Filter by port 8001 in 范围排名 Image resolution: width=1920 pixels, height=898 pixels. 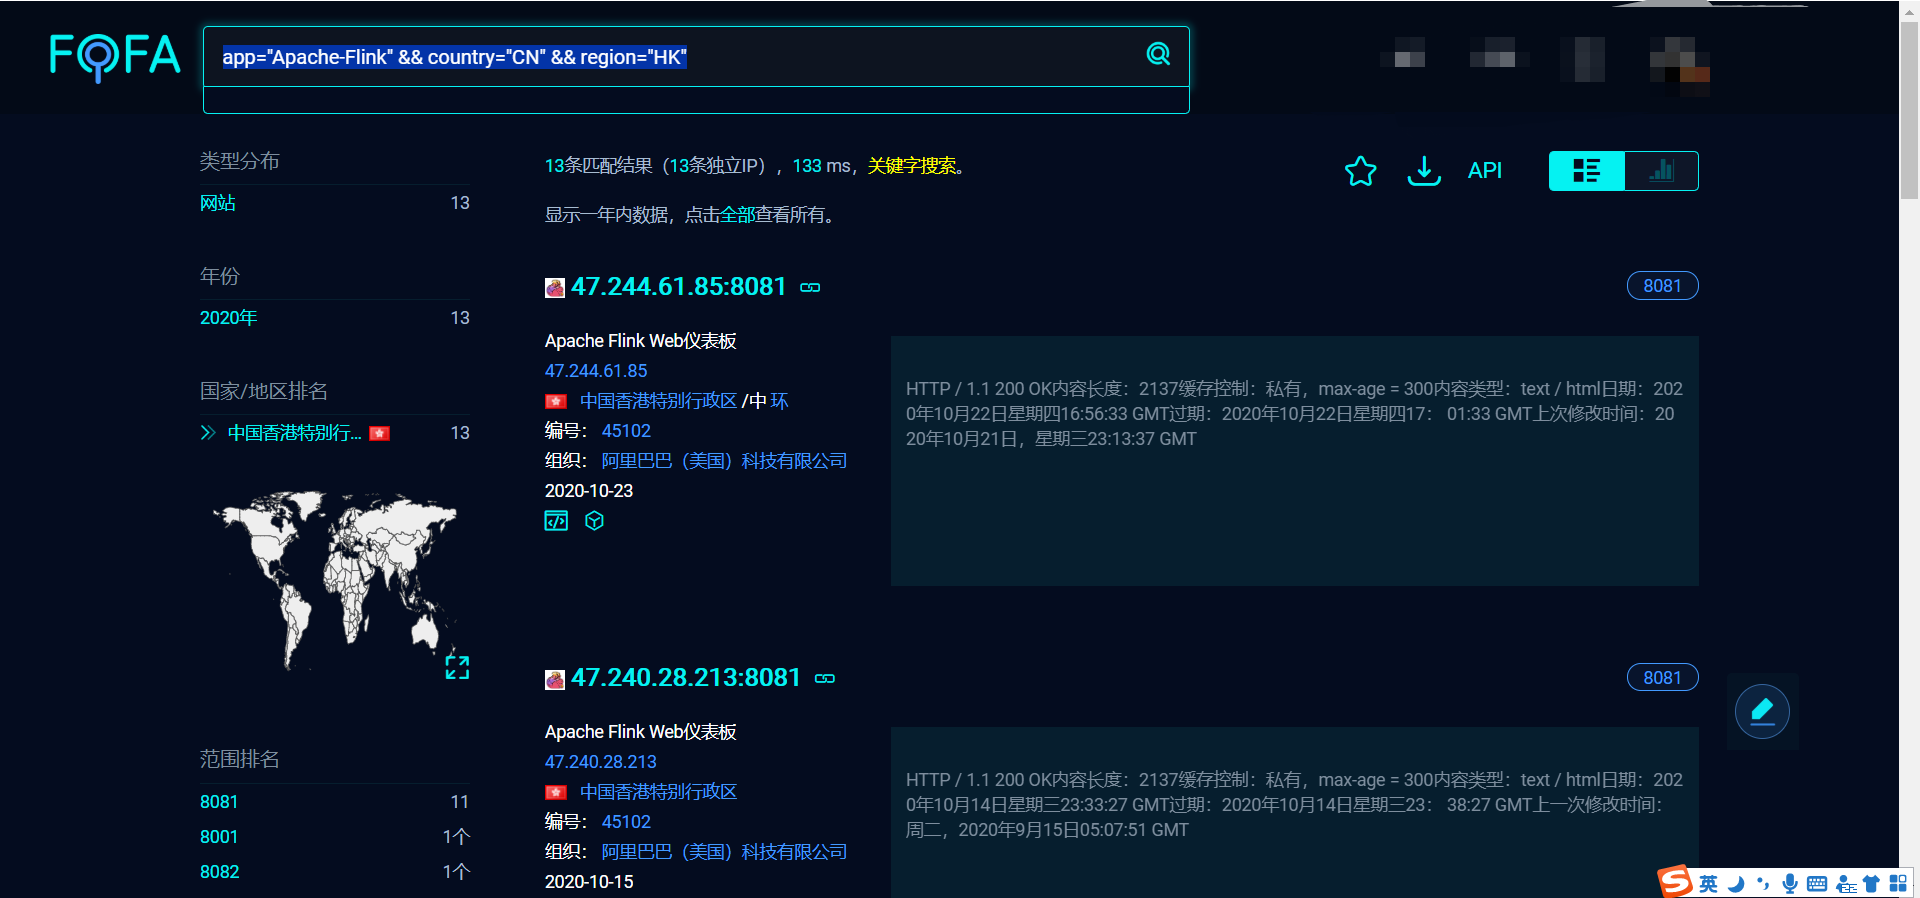[219, 837]
